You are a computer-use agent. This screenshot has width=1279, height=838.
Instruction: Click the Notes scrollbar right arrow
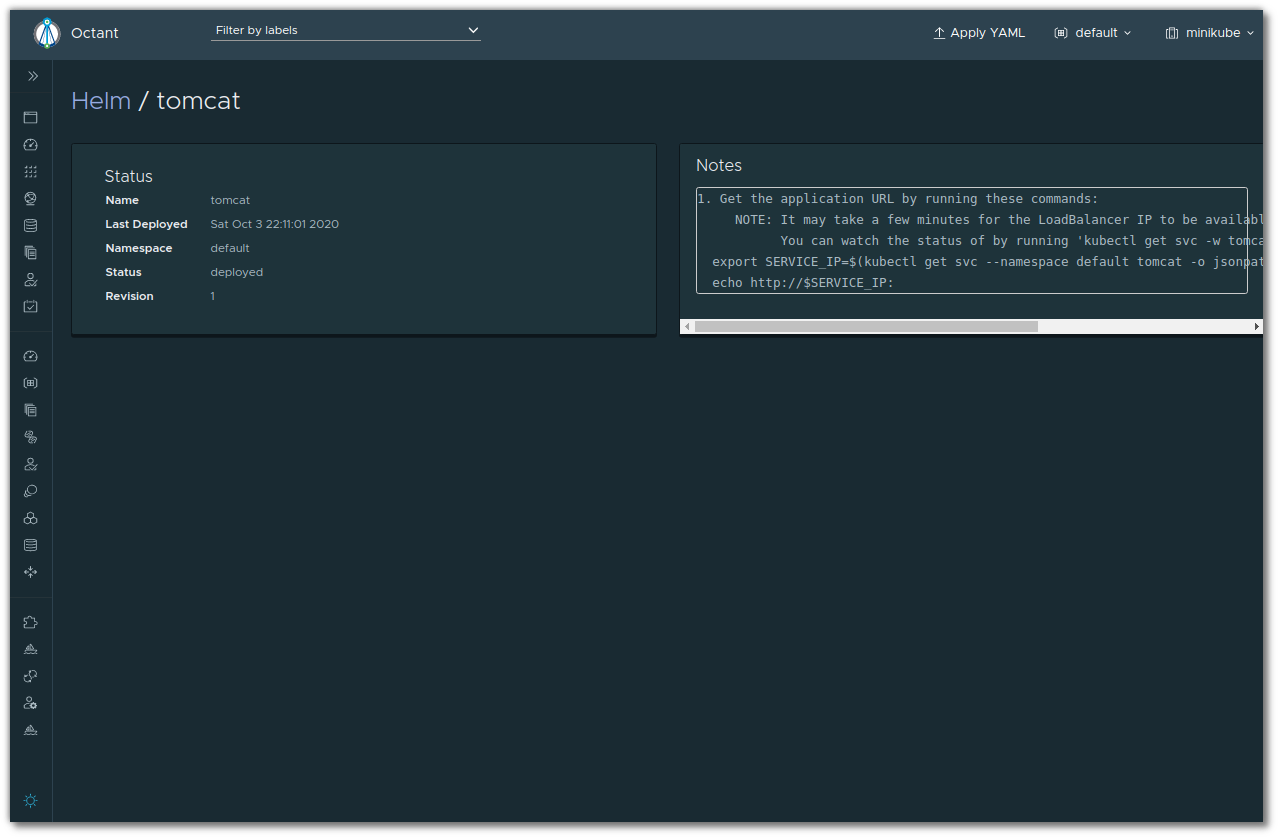tap(1257, 327)
